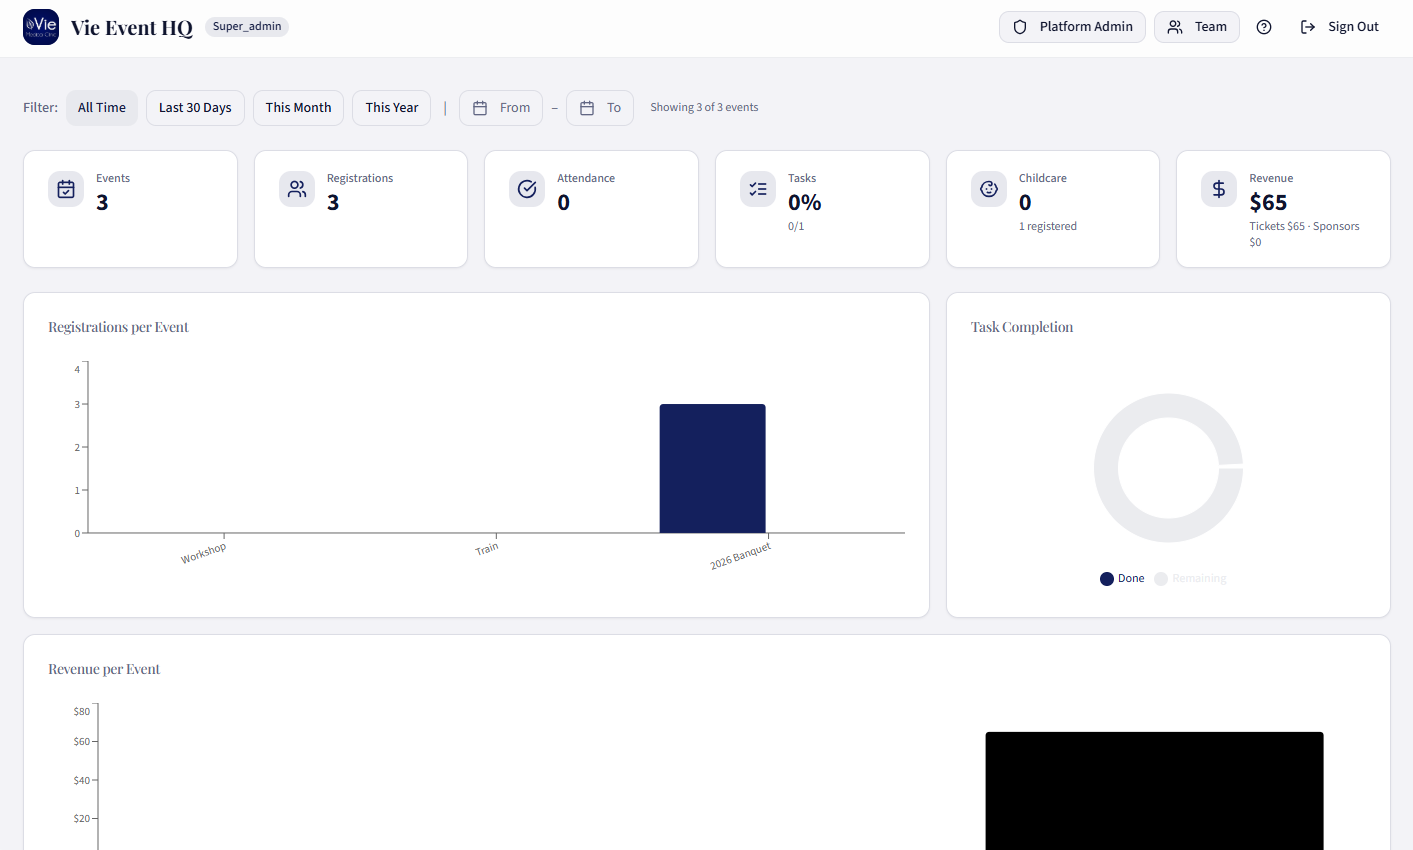The height and width of the screenshot is (850, 1413).
Task: Click the Attendance checkmark icon
Action: click(x=527, y=189)
